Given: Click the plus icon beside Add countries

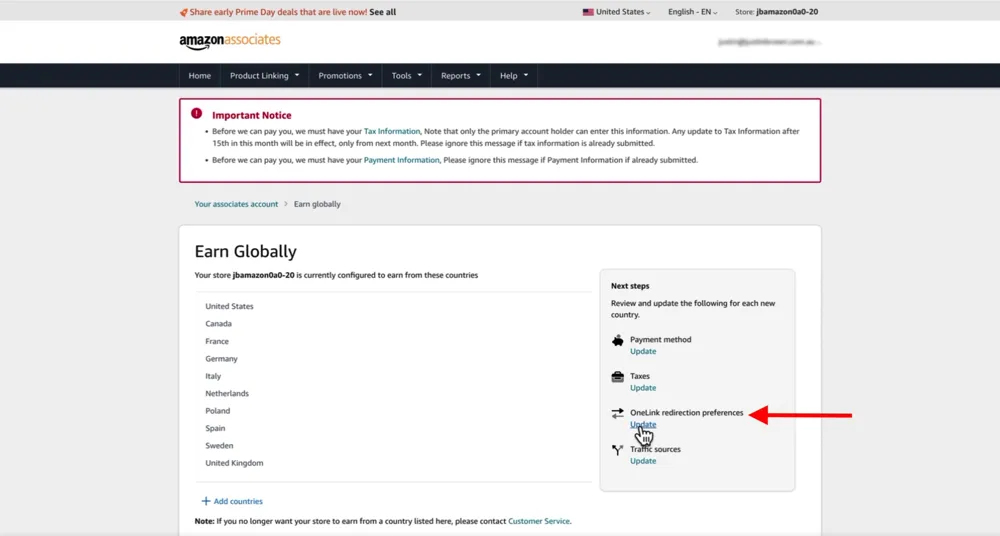Looking at the screenshot, I should click(206, 501).
